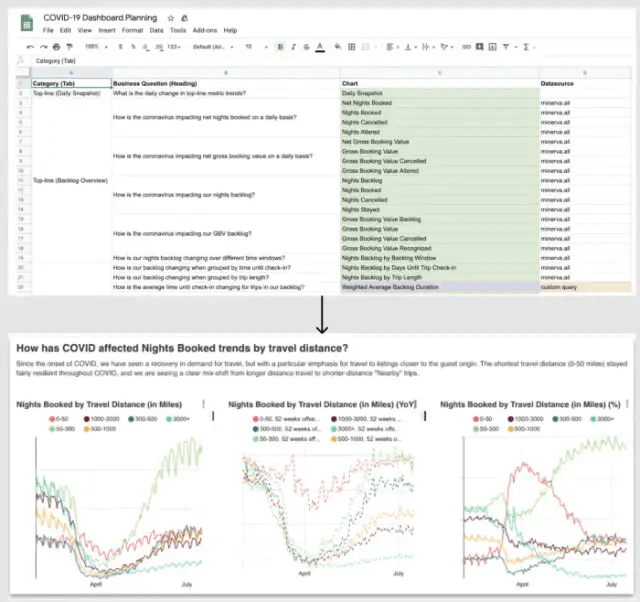This screenshot has width=640, height=602.
Task: Open the Add-ons menu
Action: (204, 31)
